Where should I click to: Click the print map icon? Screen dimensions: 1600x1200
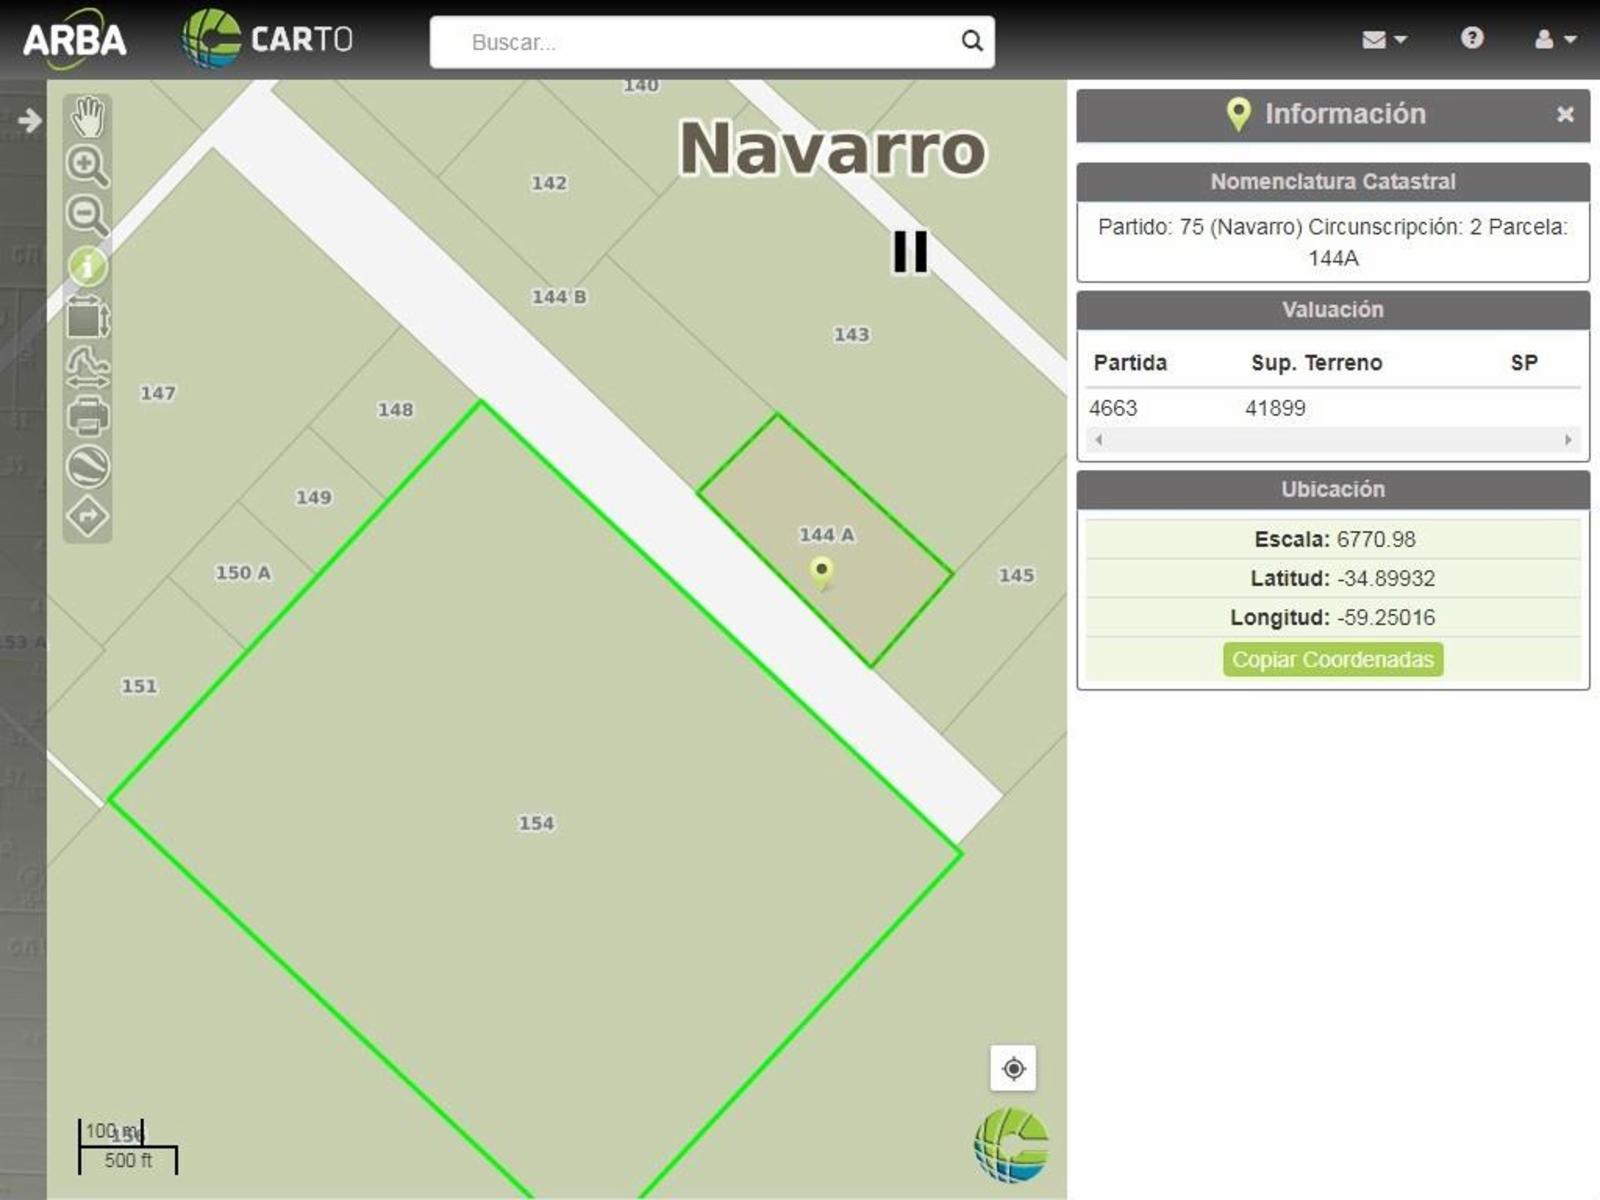pos(88,416)
